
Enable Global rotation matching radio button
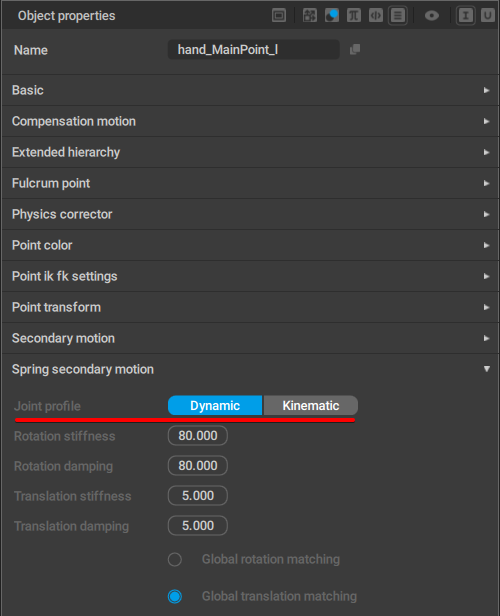[x=175, y=559]
